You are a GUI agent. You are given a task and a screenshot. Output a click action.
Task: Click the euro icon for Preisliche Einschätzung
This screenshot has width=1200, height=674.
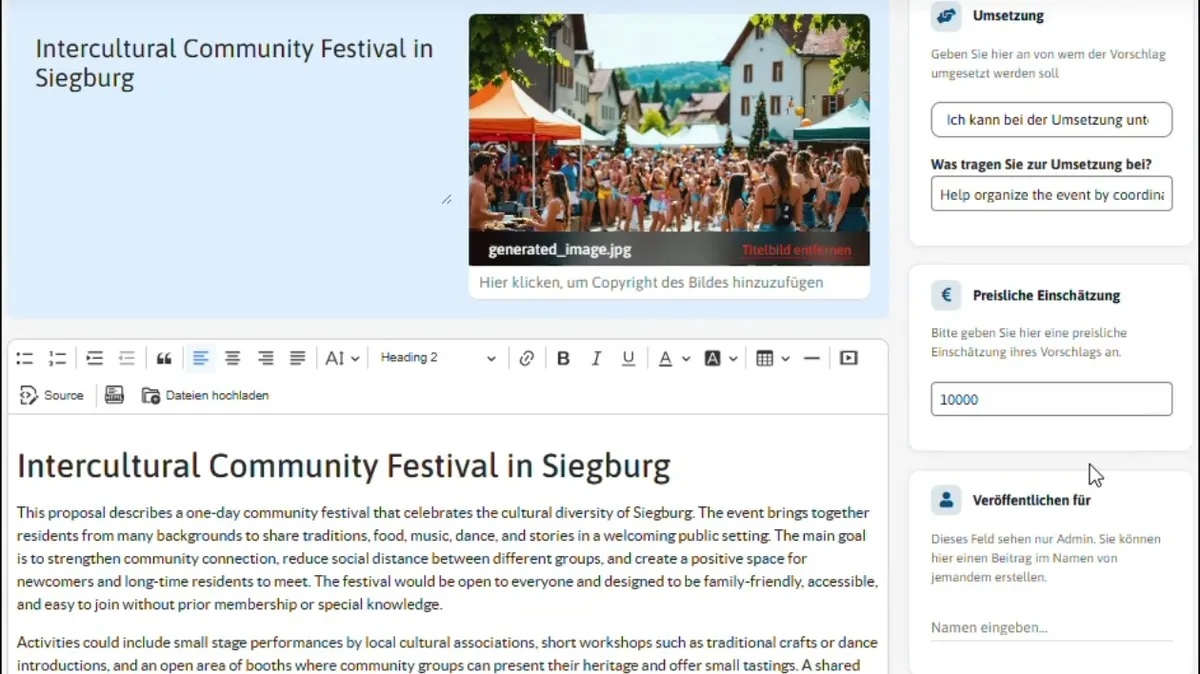click(945, 295)
